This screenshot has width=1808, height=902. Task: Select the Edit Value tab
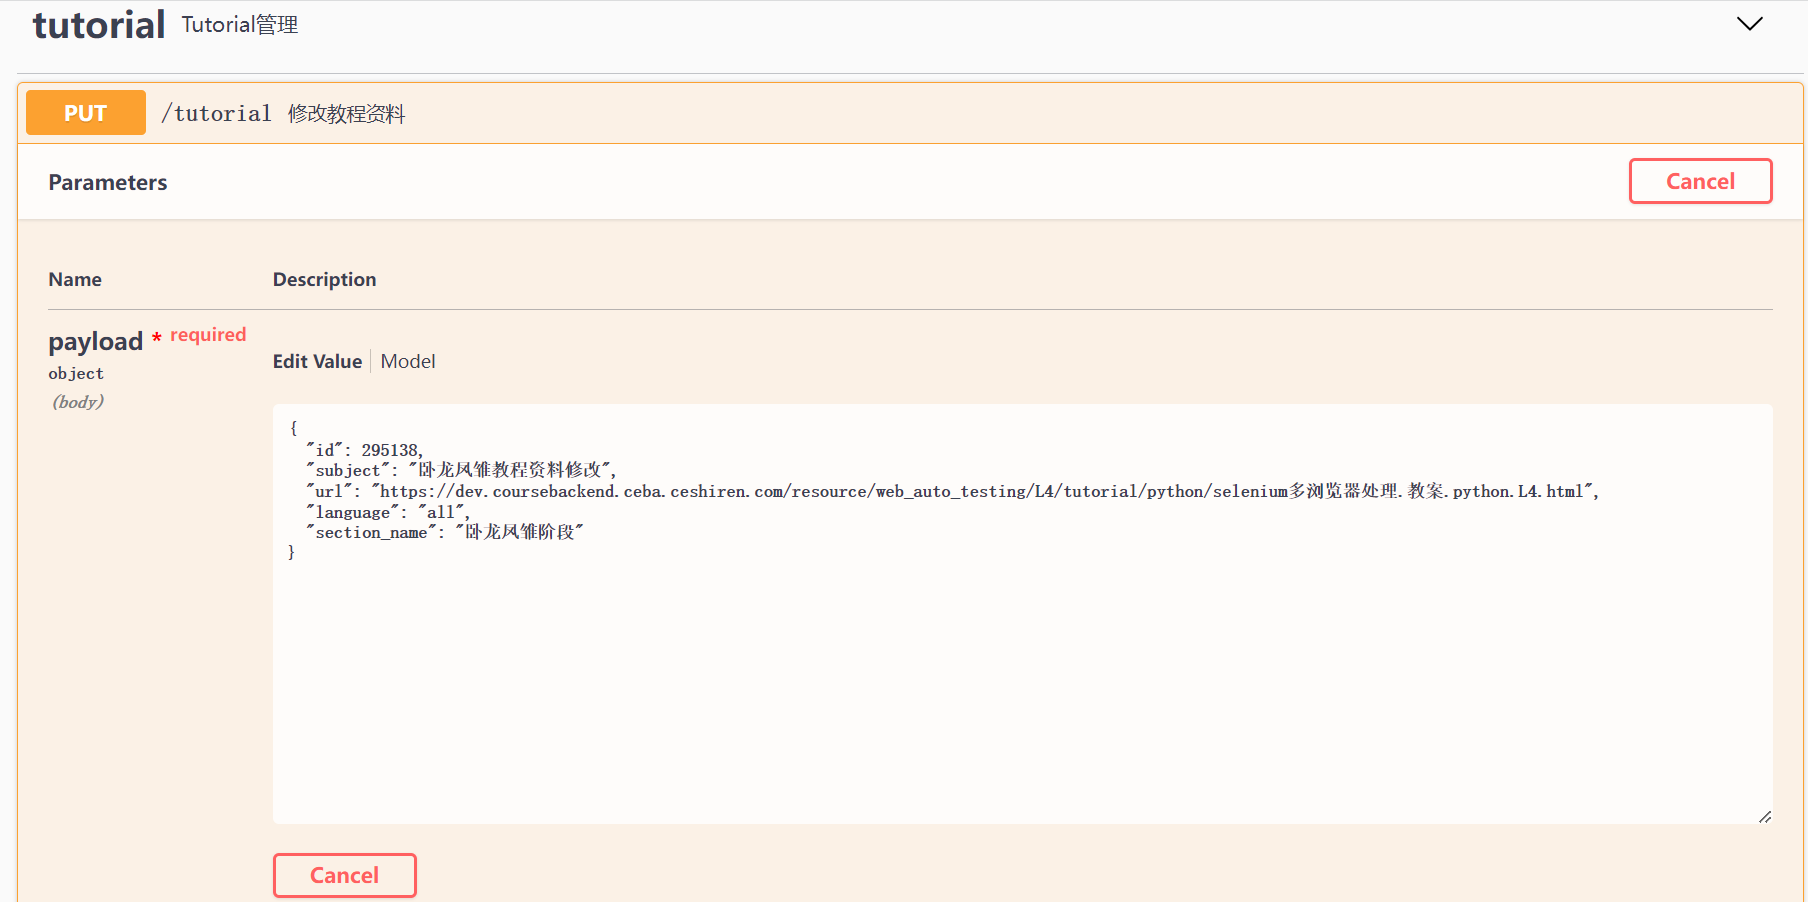pyautogui.click(x=317, y=362)
